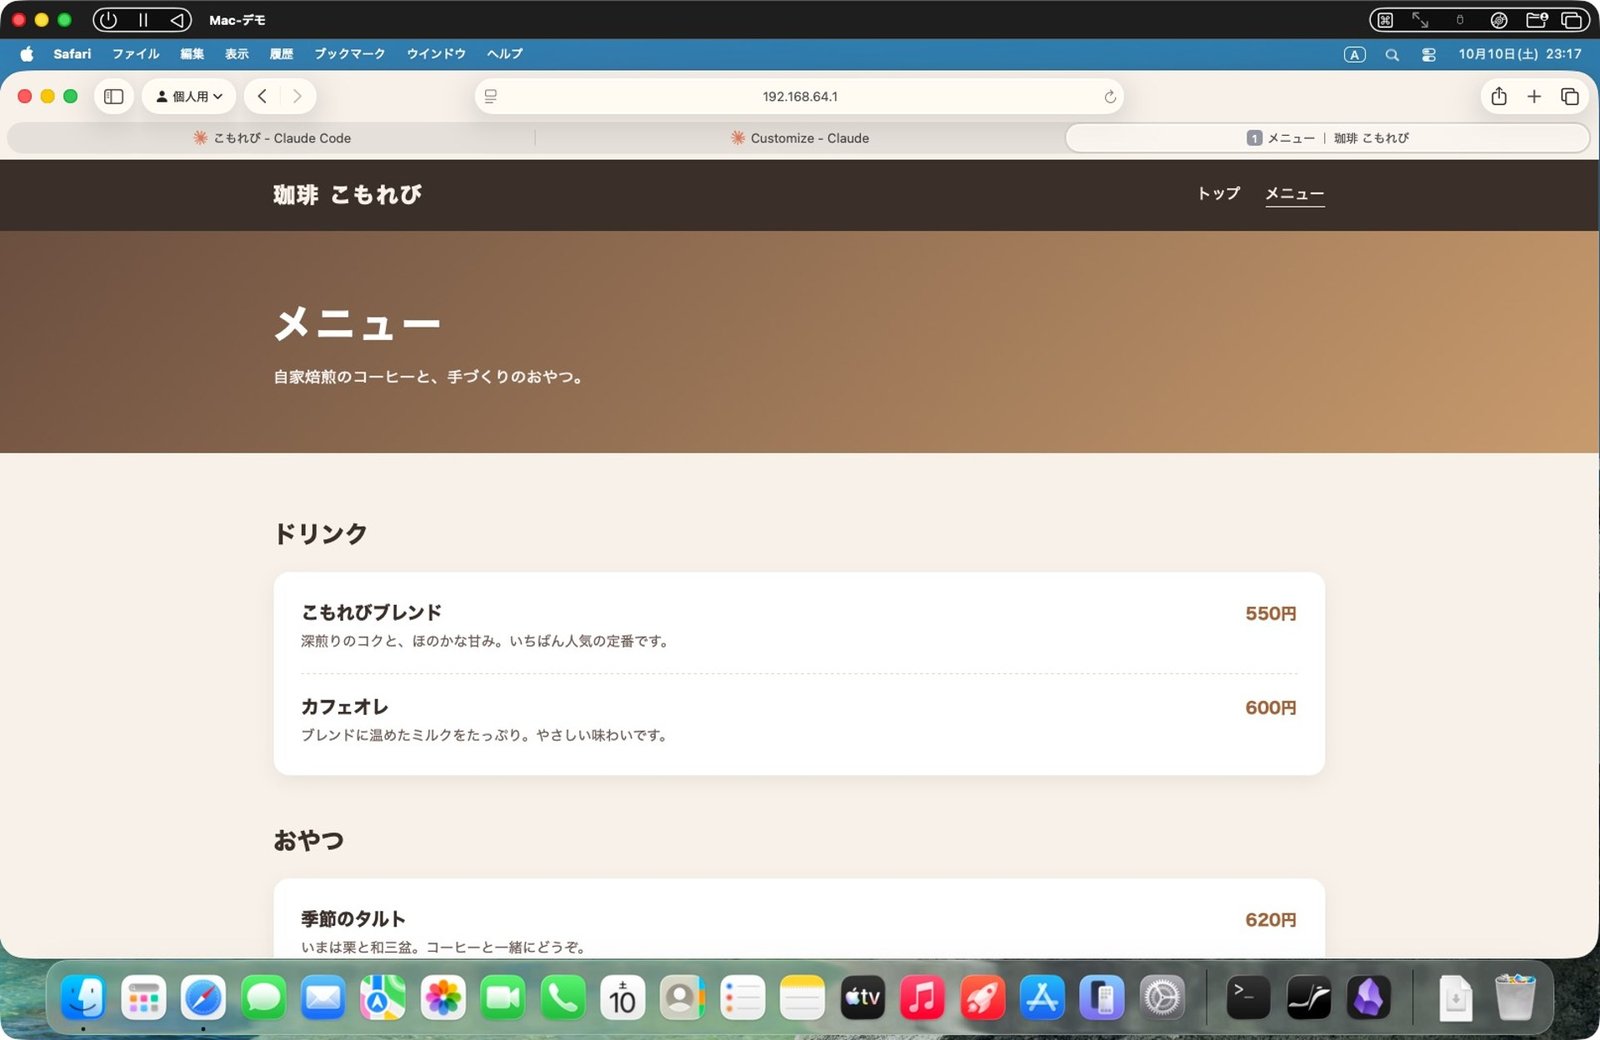1600x1040 pixels.
Task: Open the 個人用 profile dropdown
Action: (x=189, y=96)
